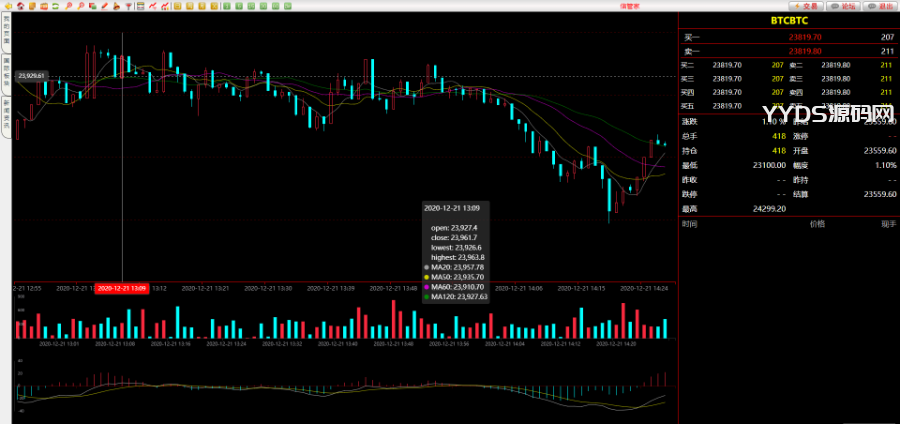This screenshot has width=900, height=424.
Task: Click the last green square period icon
Action: (x=287, y=6)
